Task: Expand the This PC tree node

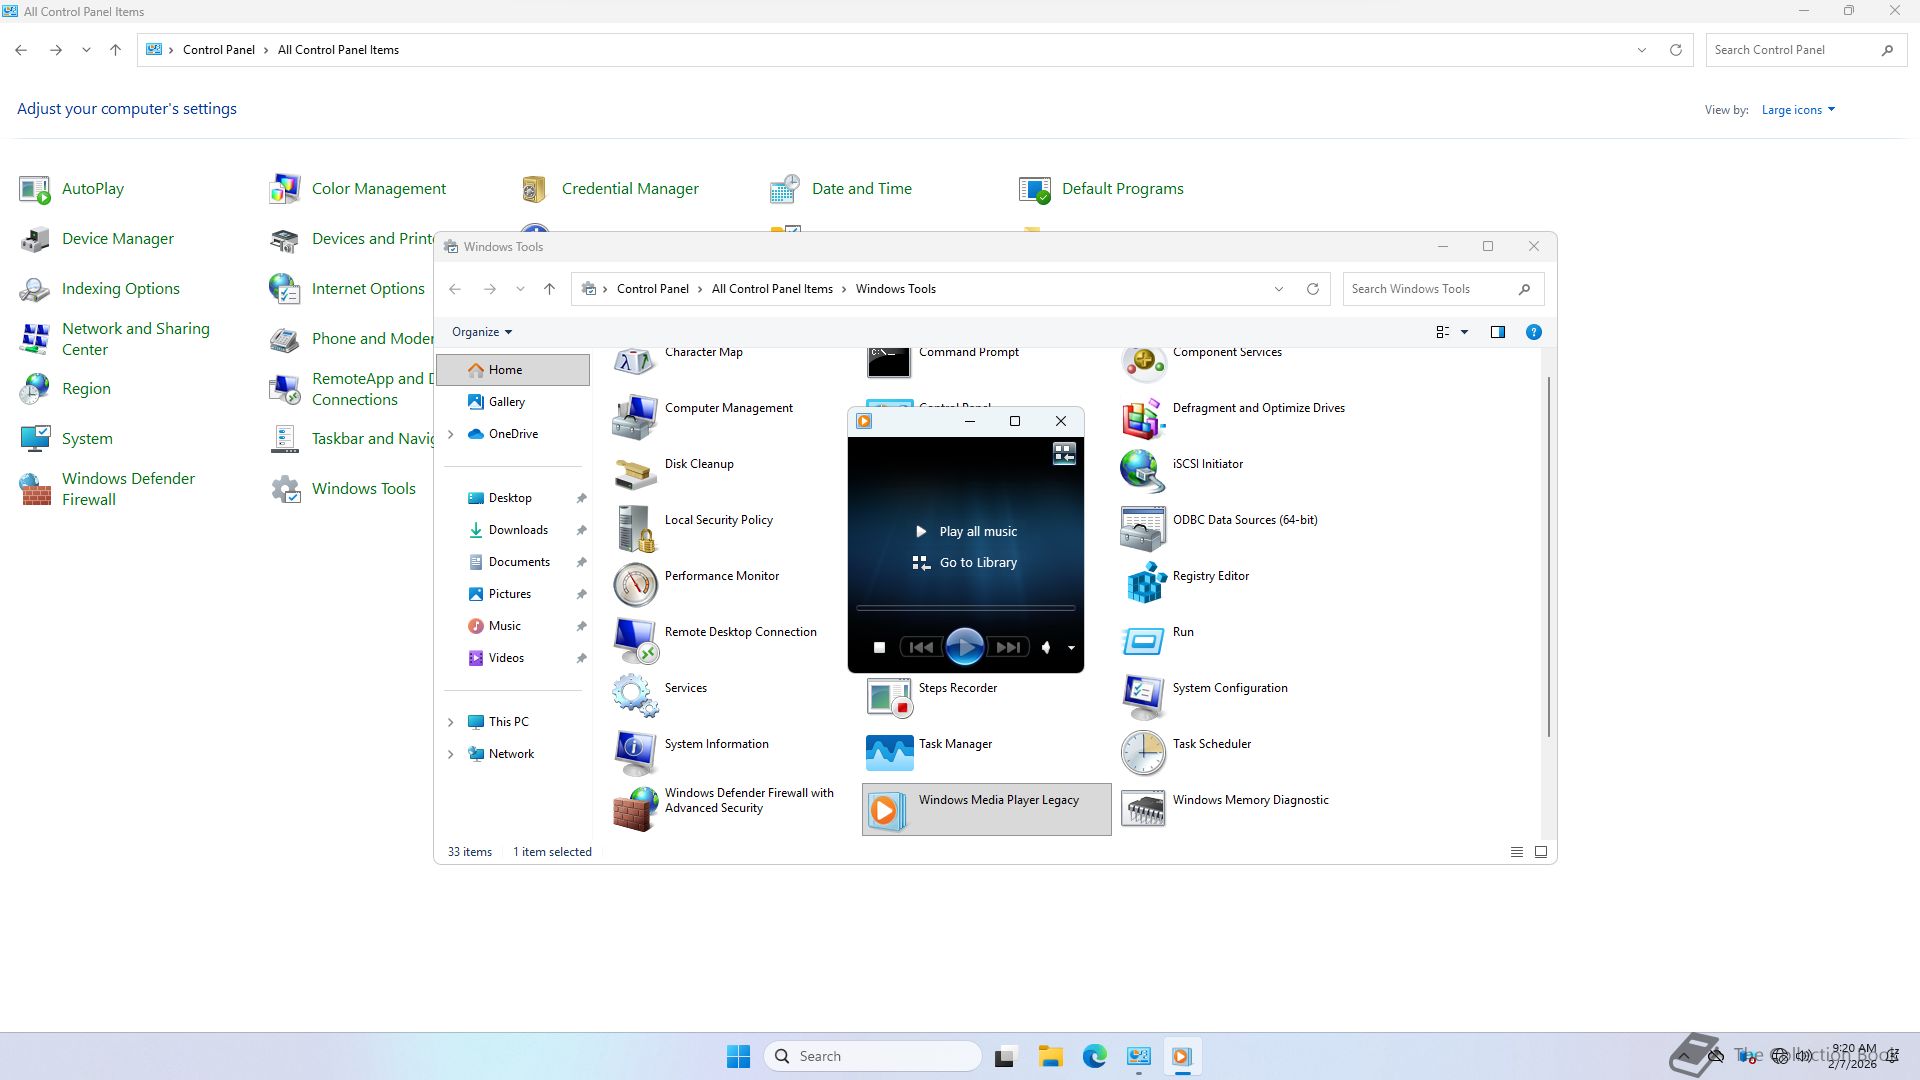Action: [450, 722]
